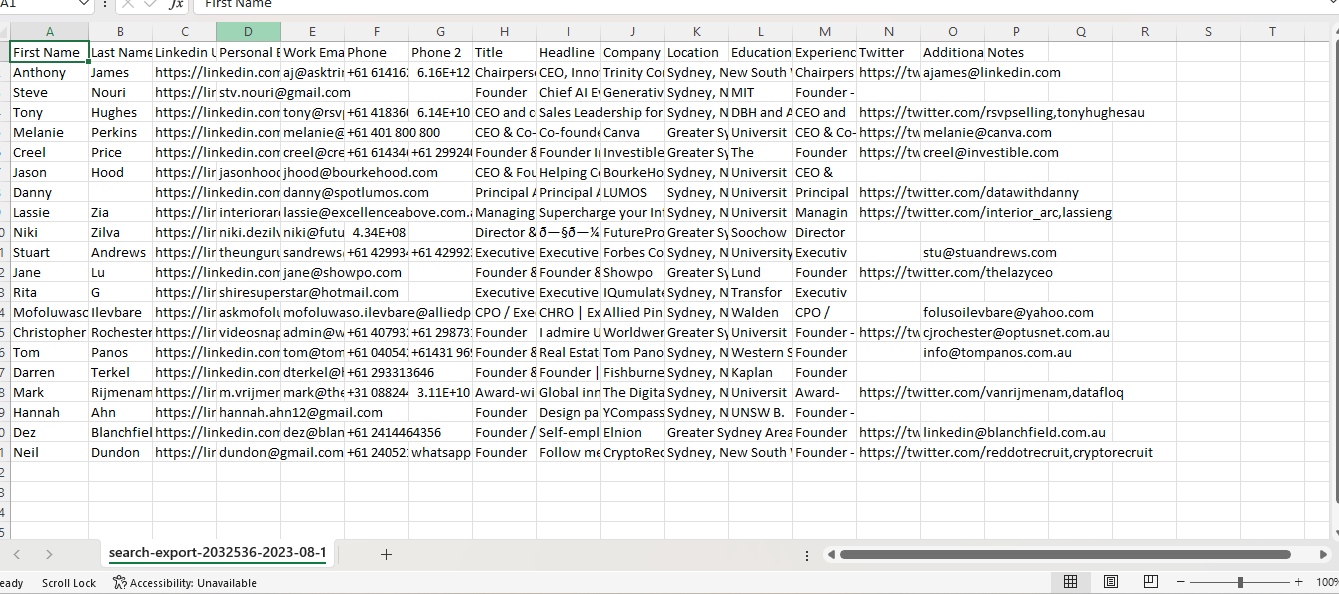Click the Notes header cell
The image size is (1339, 594).
coord(1016,52)
